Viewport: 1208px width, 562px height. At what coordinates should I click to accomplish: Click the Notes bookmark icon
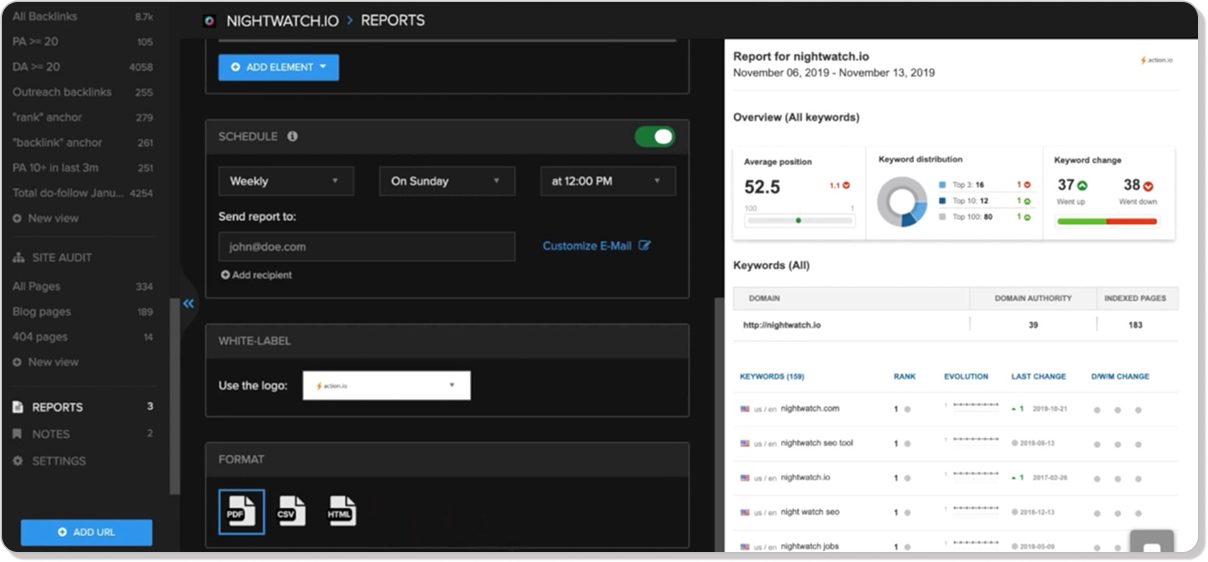pyautogui.click(x=17, y=434)
